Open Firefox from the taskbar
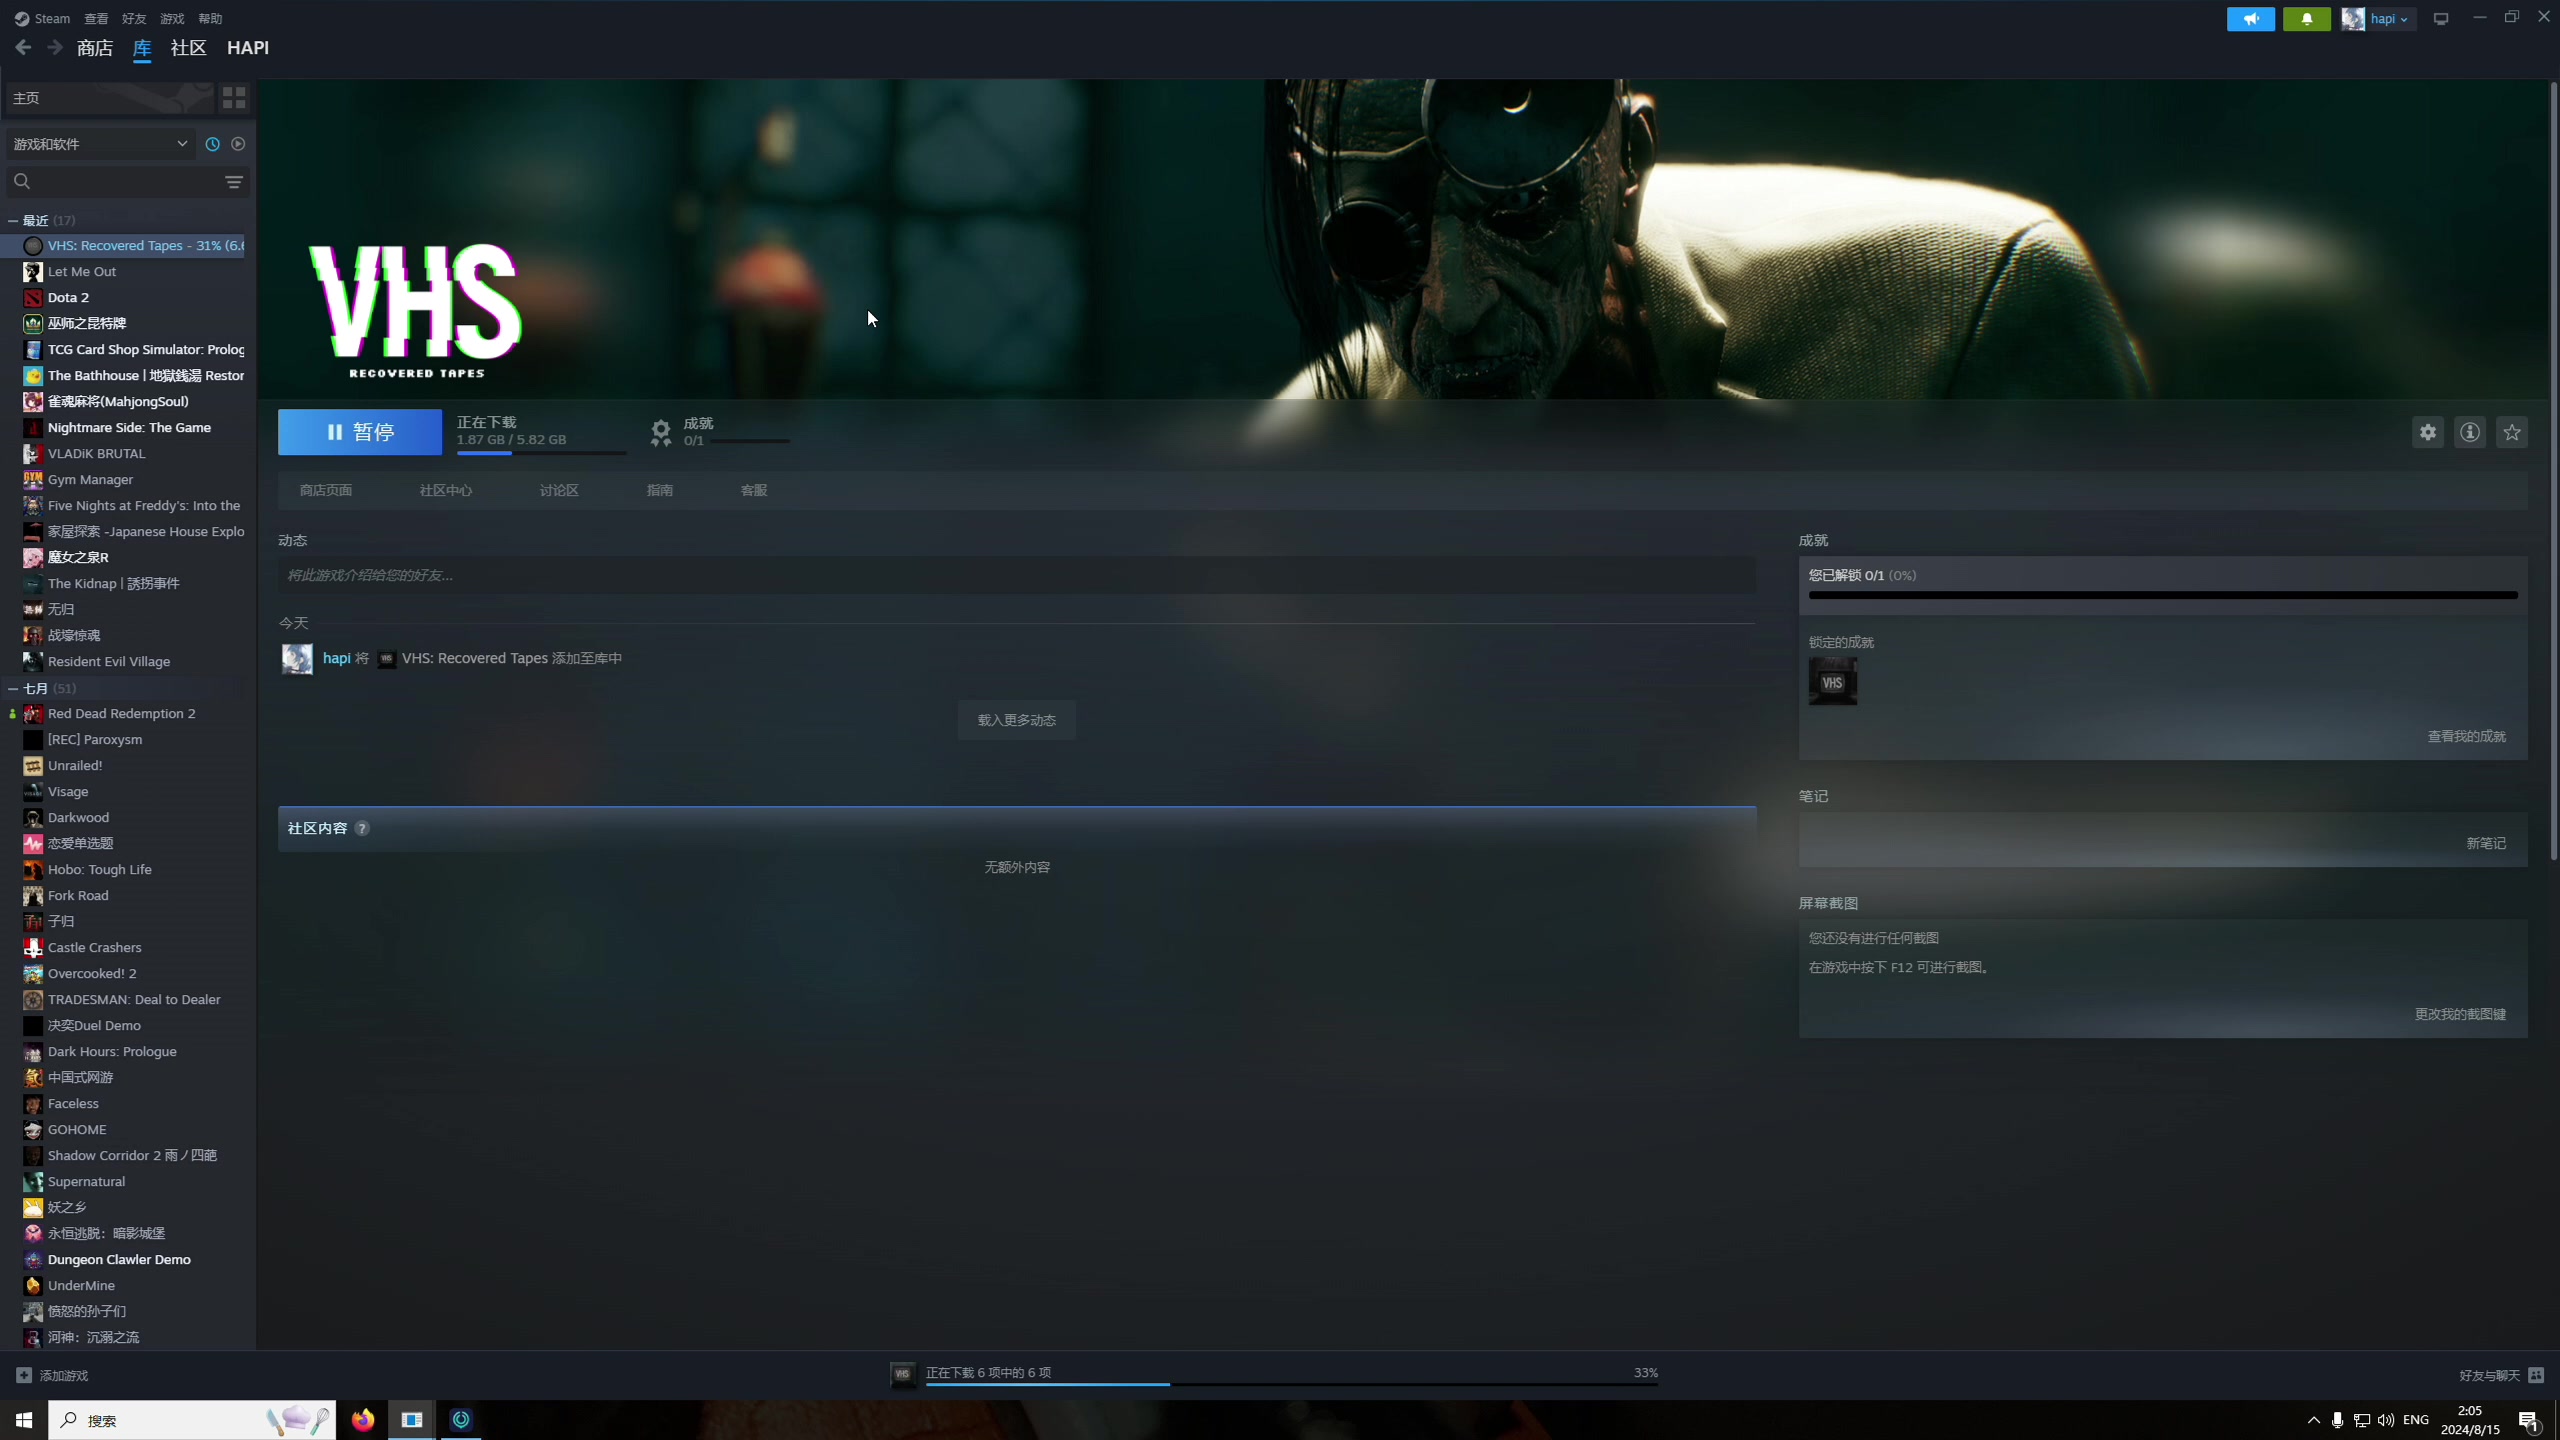 363,1419
